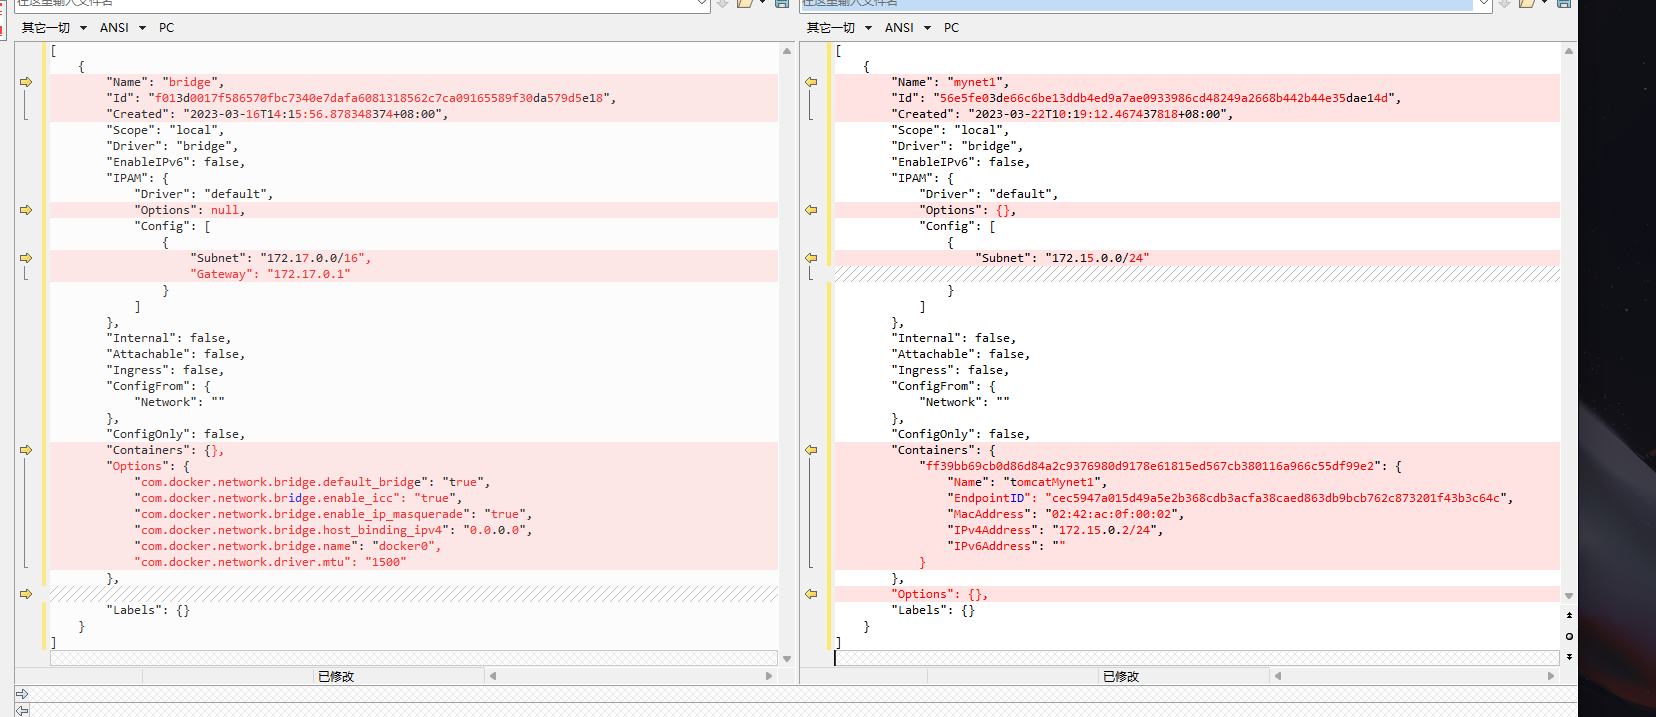1656x717 pixels.
Task: Open left pane ANSI encoding dropdown
Action: tap(122, 28)
